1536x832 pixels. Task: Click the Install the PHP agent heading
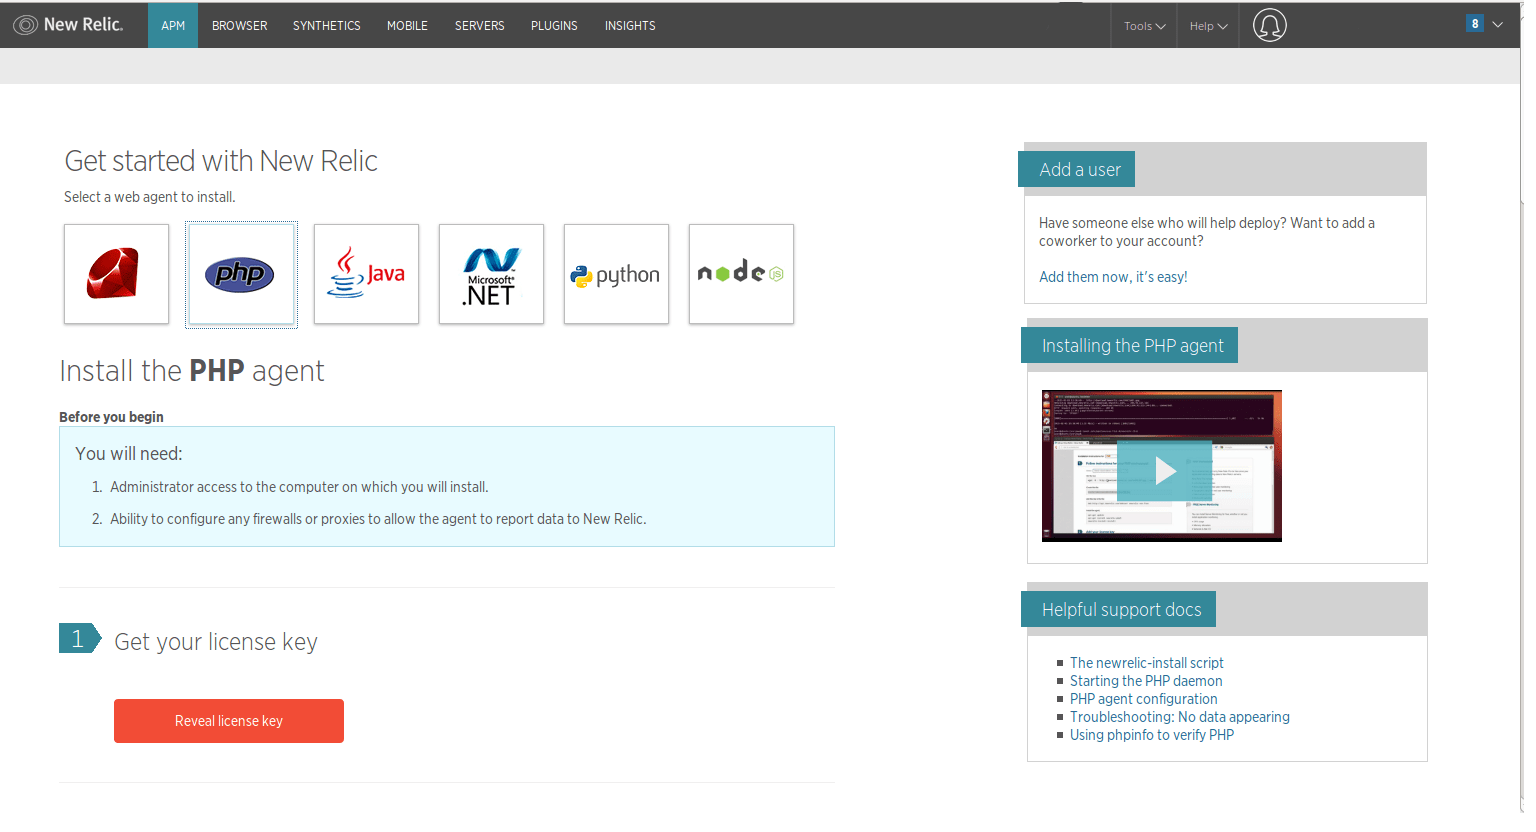click(192, 371)
